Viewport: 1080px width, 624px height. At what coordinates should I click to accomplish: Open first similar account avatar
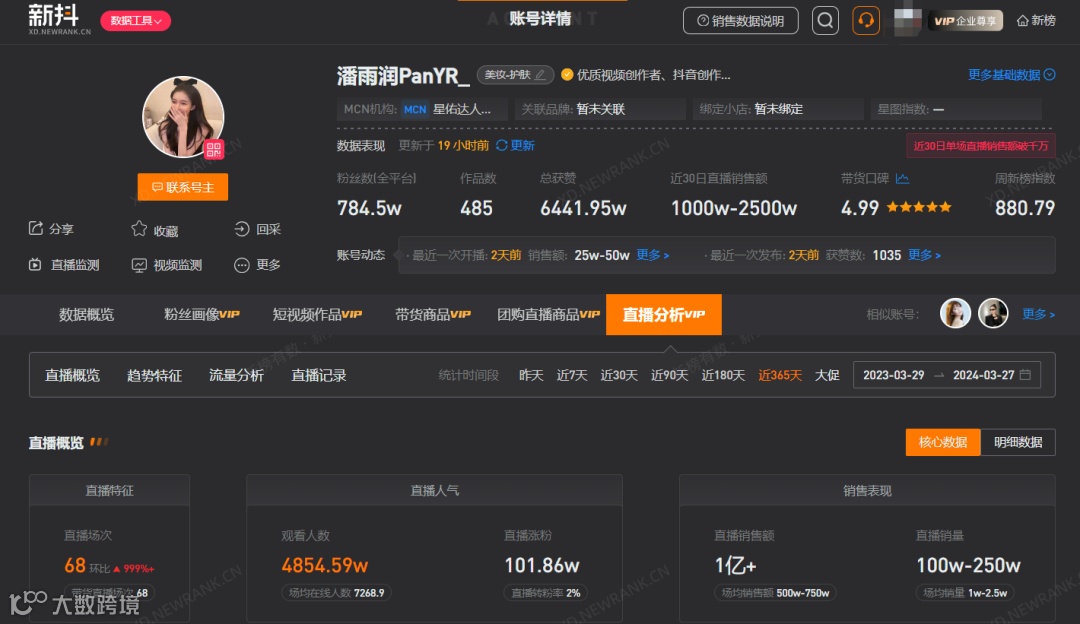tap(955, 313)
